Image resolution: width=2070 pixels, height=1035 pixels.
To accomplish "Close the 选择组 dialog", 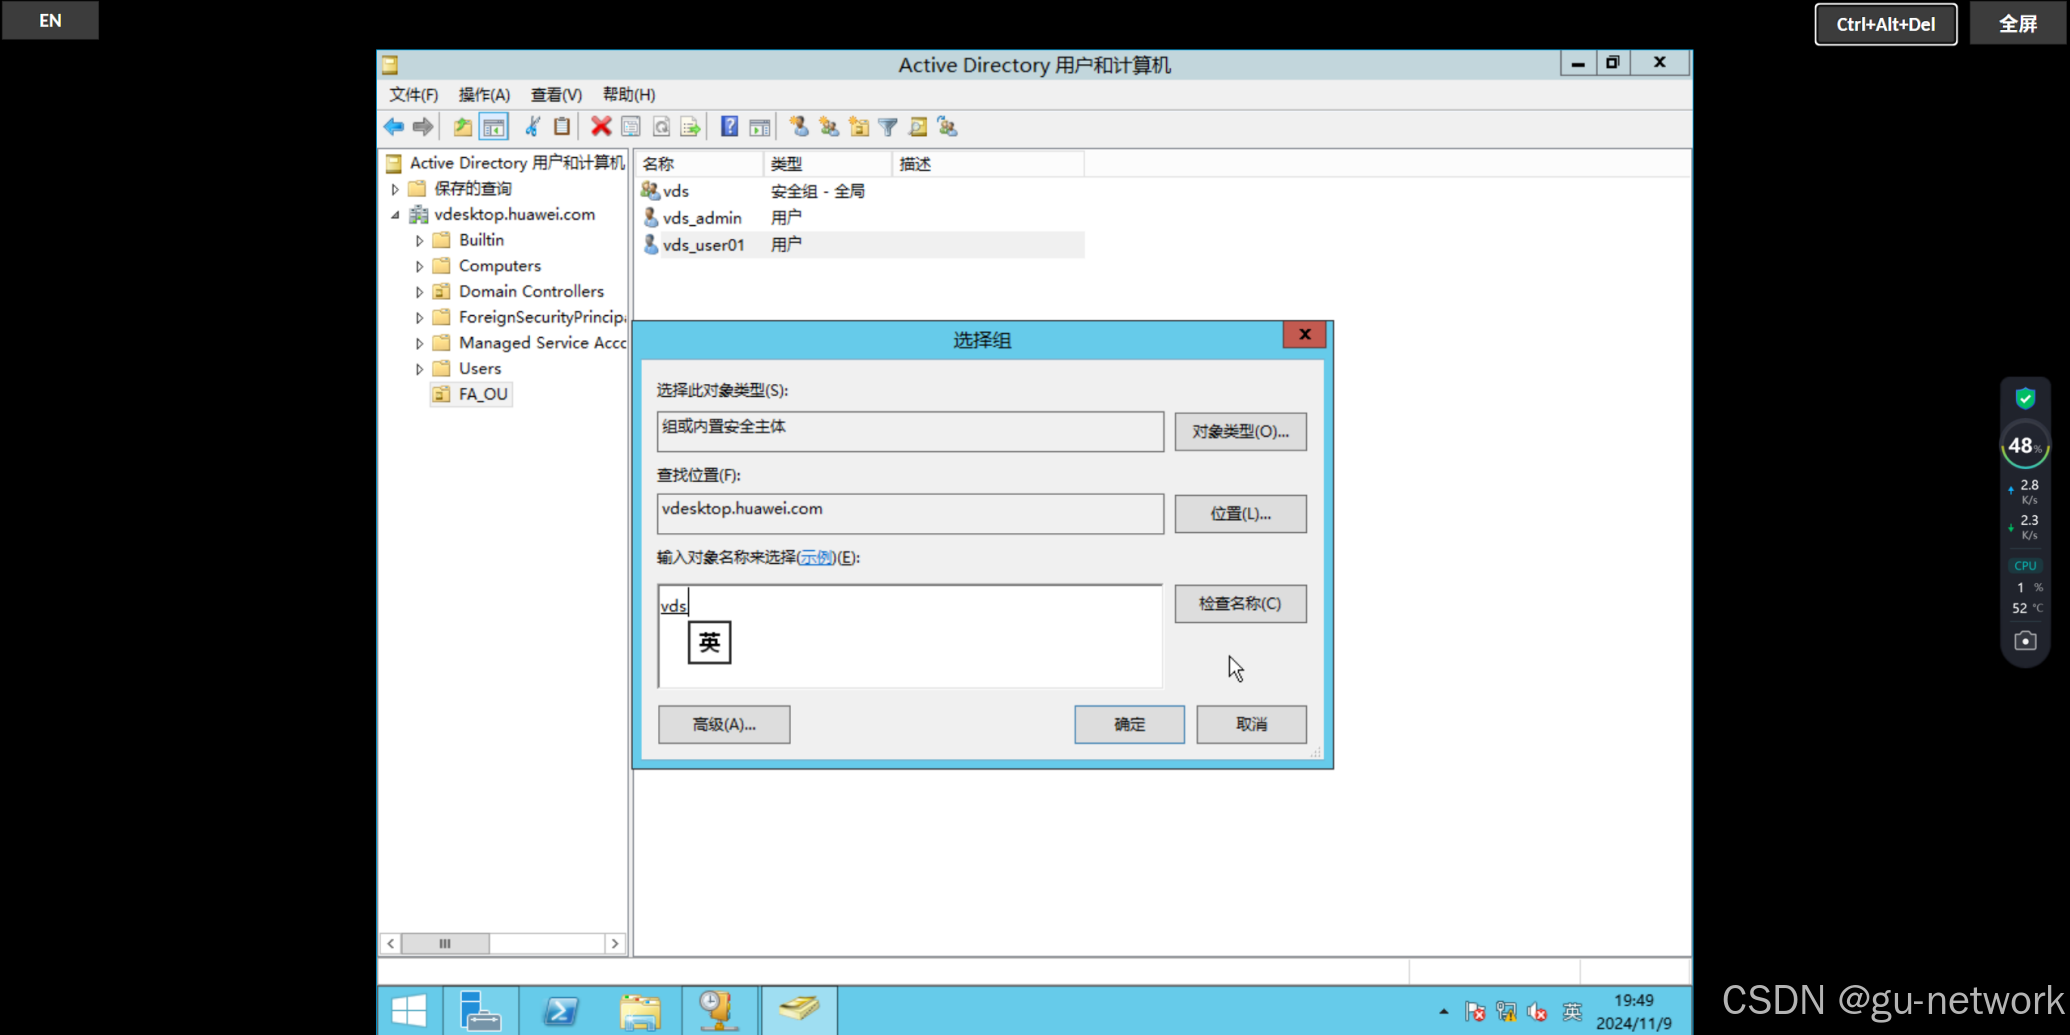I will (1304, 335).
